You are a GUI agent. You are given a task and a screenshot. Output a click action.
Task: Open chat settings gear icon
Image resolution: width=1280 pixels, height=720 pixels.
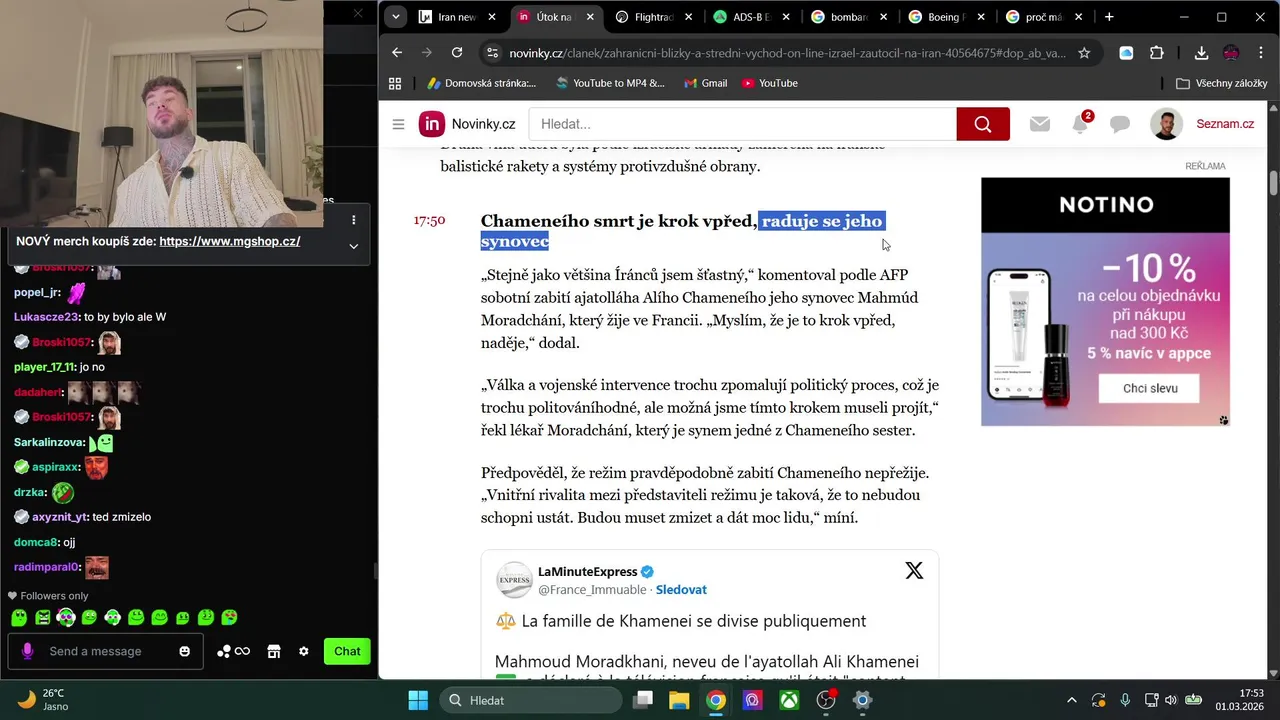click(304, 651)
